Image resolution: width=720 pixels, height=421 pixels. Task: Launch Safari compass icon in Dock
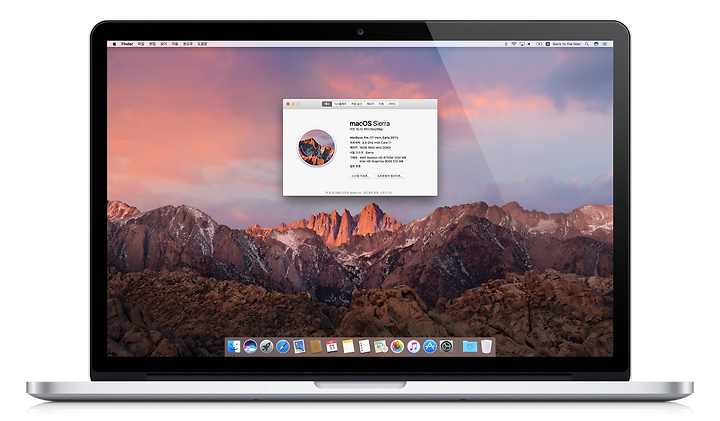coord(283,346)
